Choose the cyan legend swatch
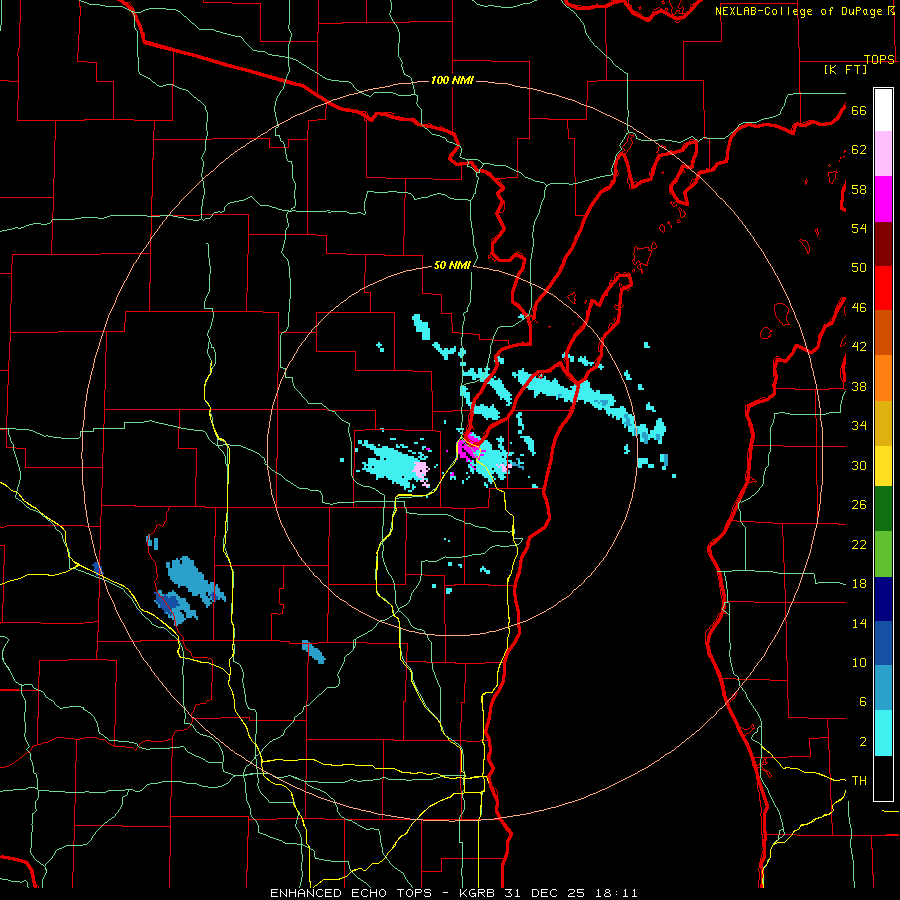The height and width of the screenshot is (900, 900). (x=883, y=733)
